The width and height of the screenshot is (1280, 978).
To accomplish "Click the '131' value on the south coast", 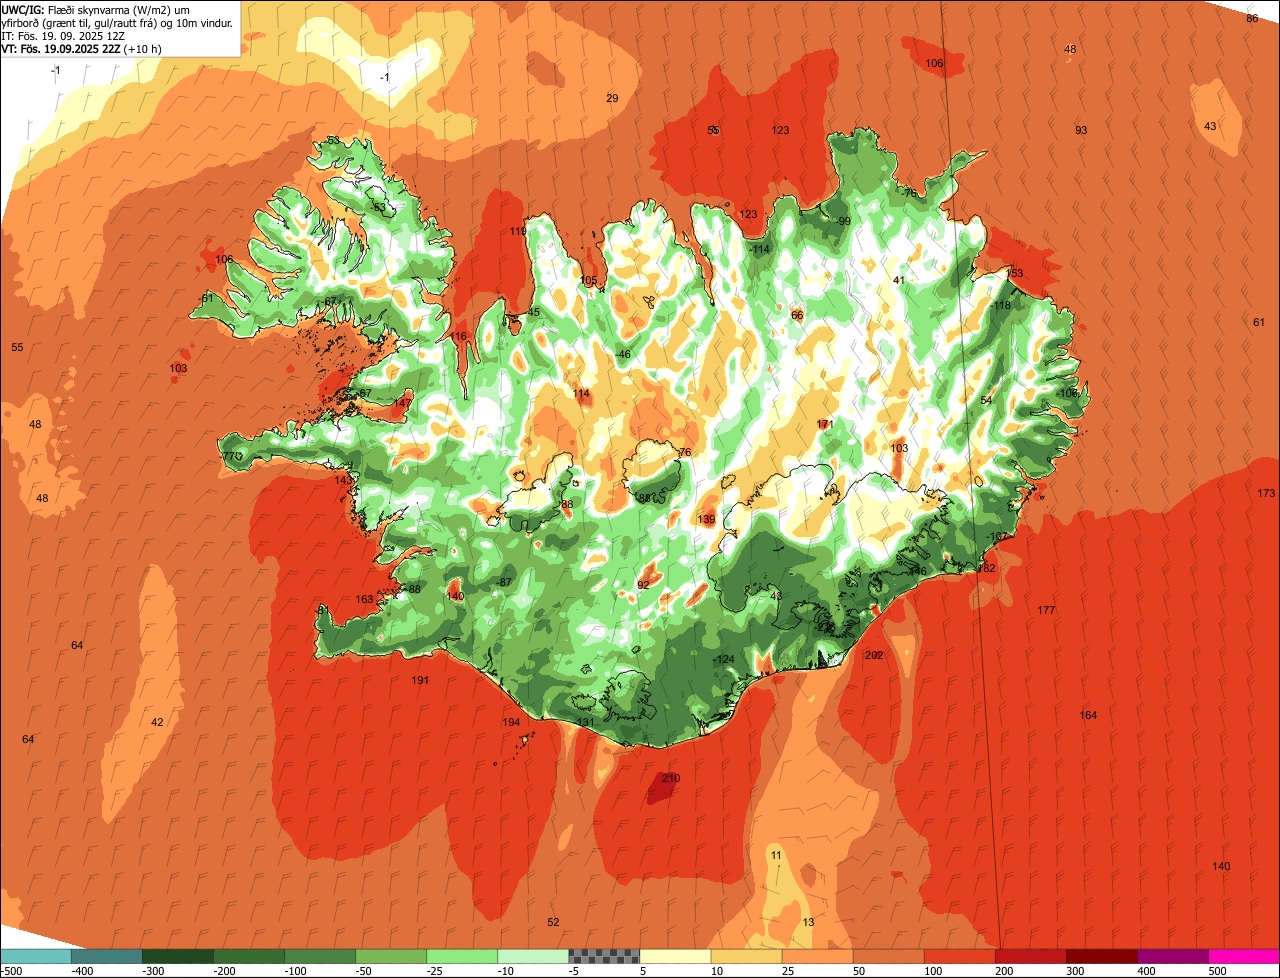I will (585, 722).
